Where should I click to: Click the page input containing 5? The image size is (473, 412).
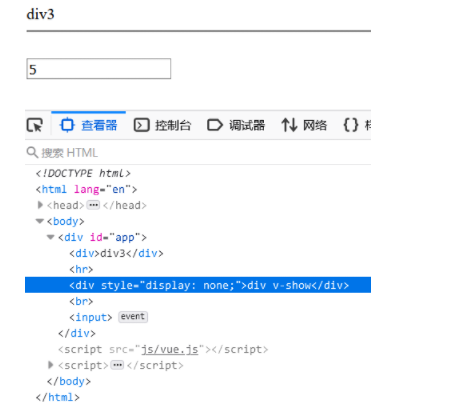click(99, 69)
